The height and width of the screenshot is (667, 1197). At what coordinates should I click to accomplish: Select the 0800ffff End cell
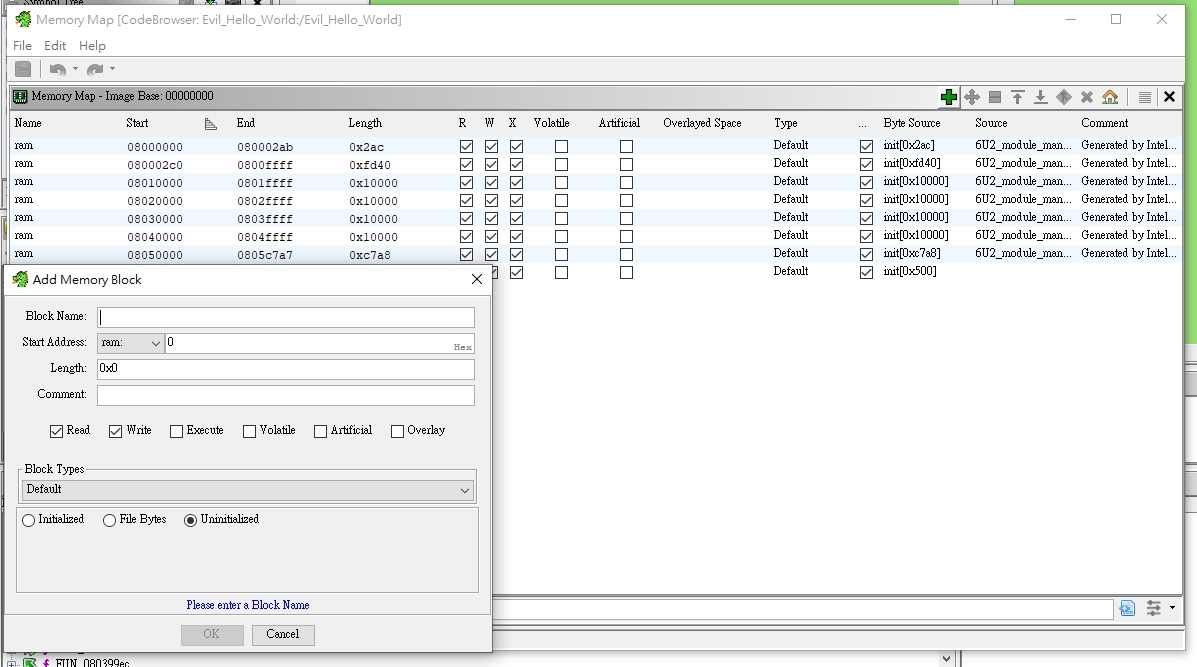point(265,165)
